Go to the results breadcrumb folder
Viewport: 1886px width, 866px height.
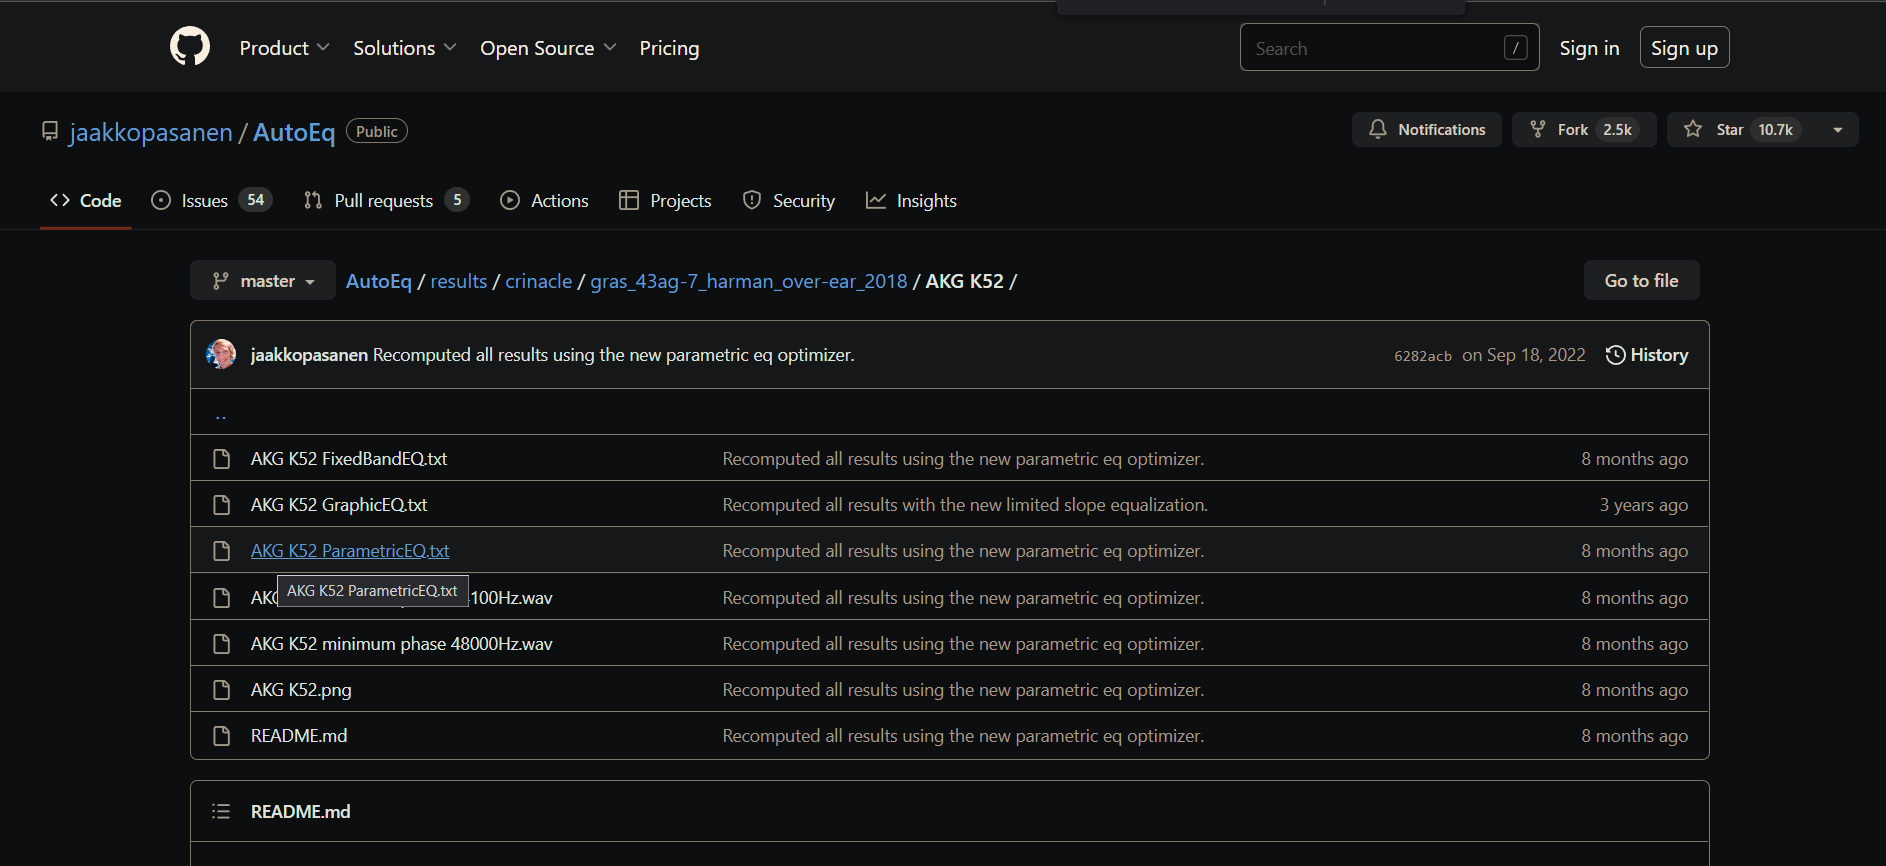[459, 281]
